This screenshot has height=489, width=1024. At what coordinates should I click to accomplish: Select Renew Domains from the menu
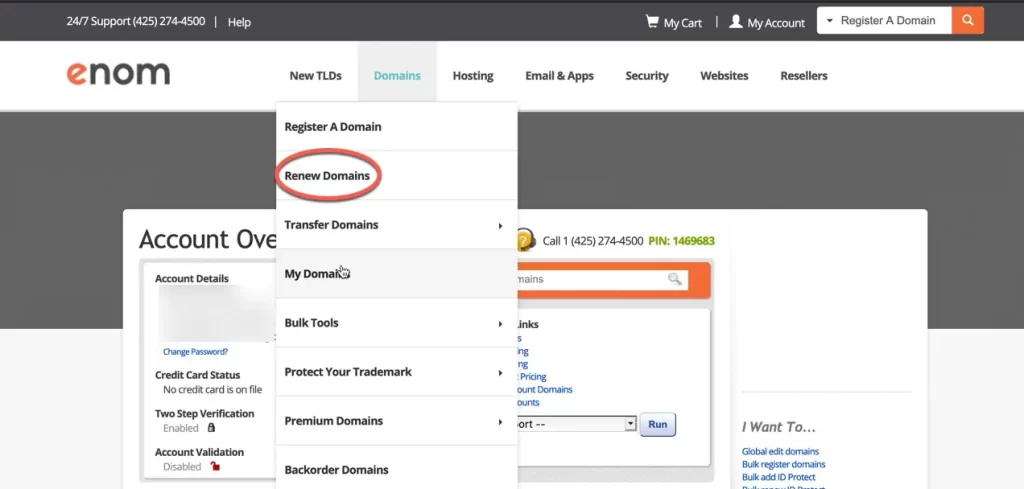327,176
